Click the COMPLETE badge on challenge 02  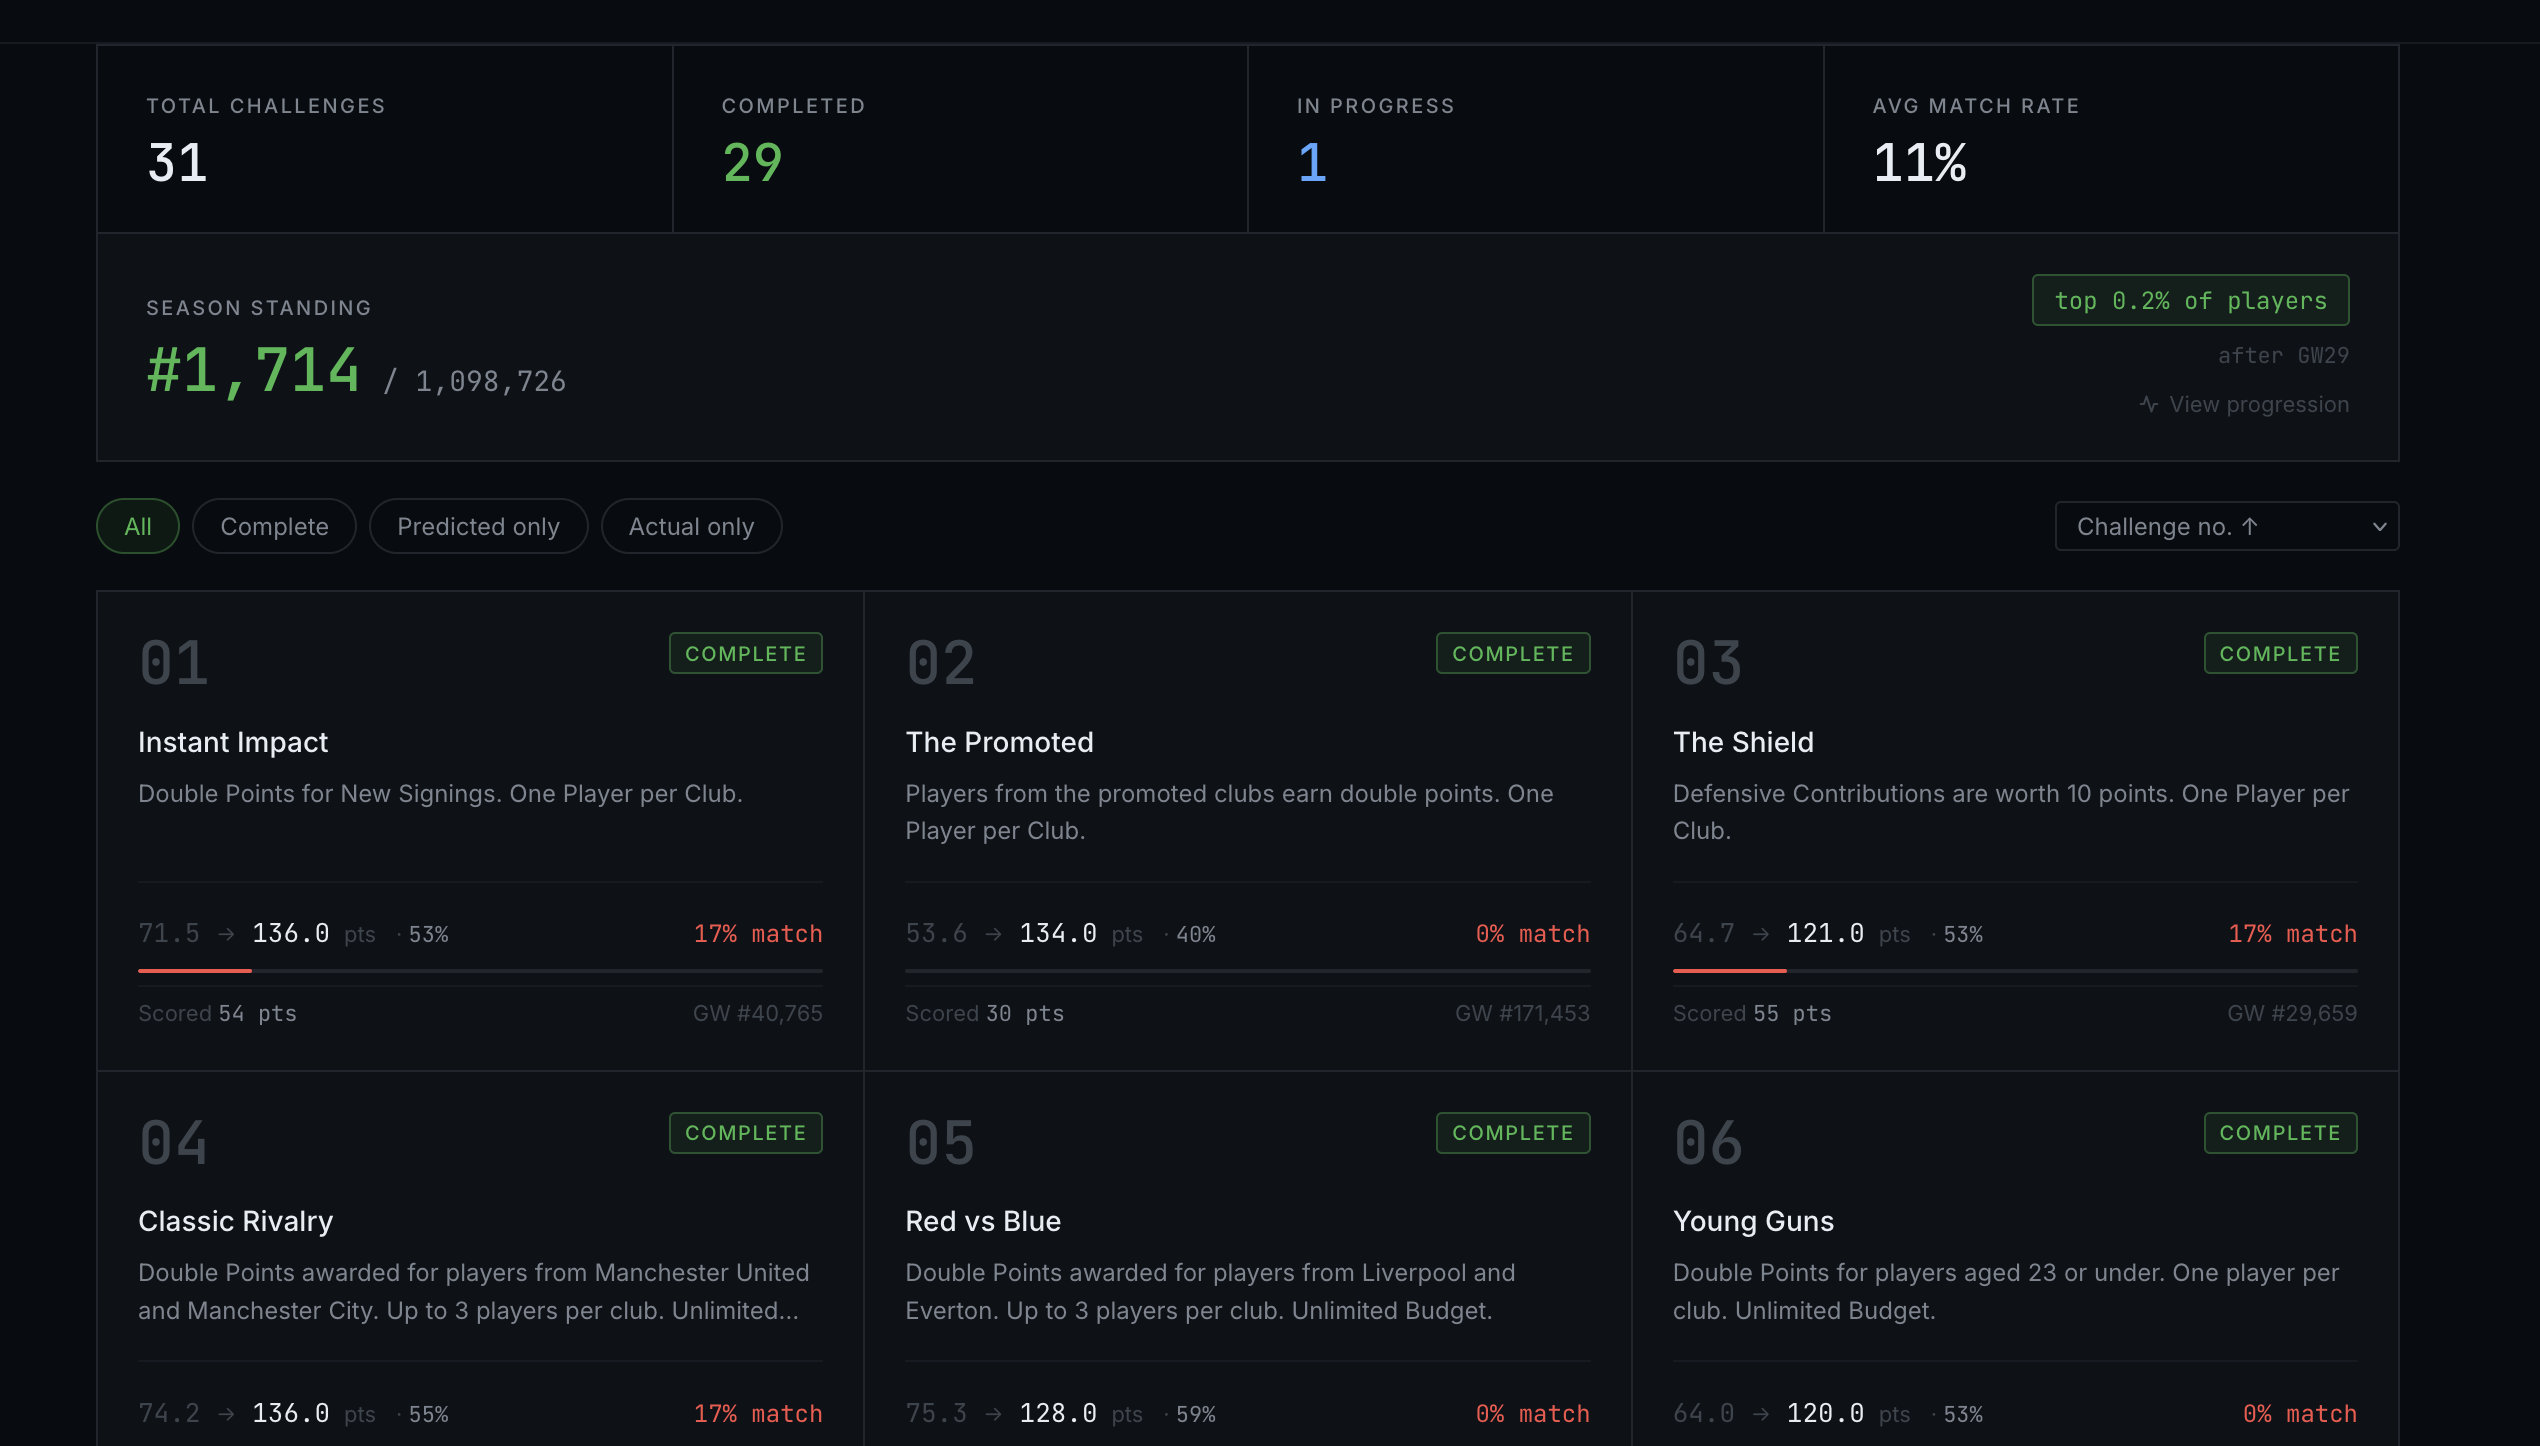pos(1513,653)
